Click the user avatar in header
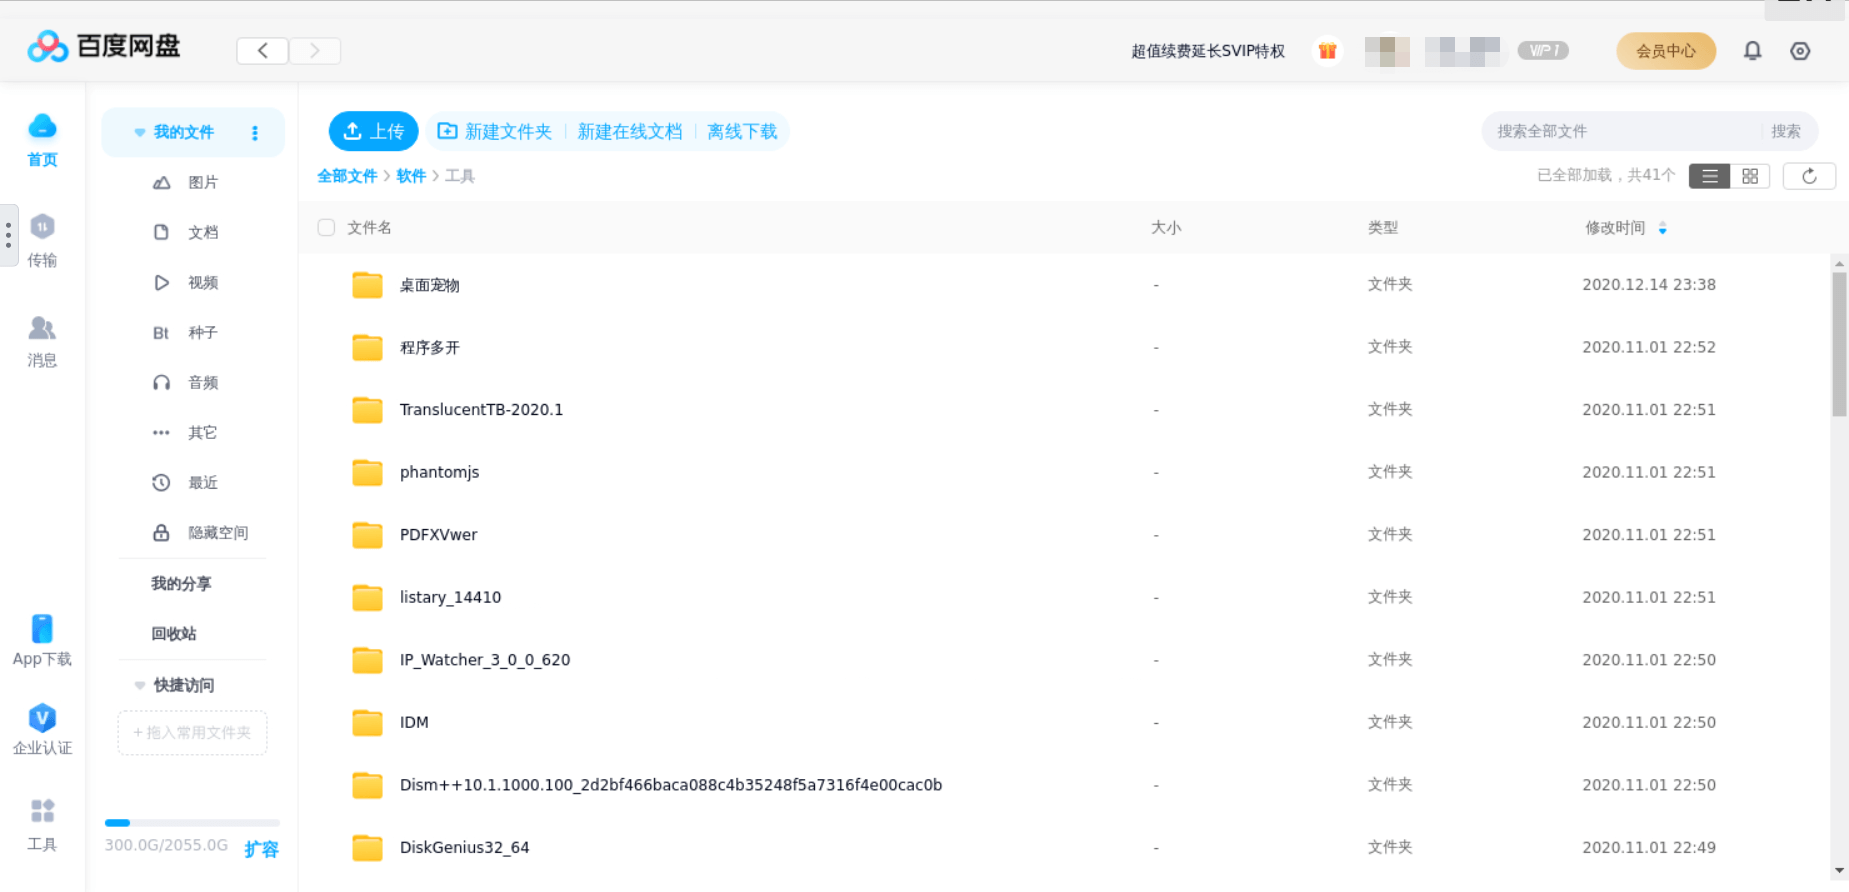 [1387, 51]
